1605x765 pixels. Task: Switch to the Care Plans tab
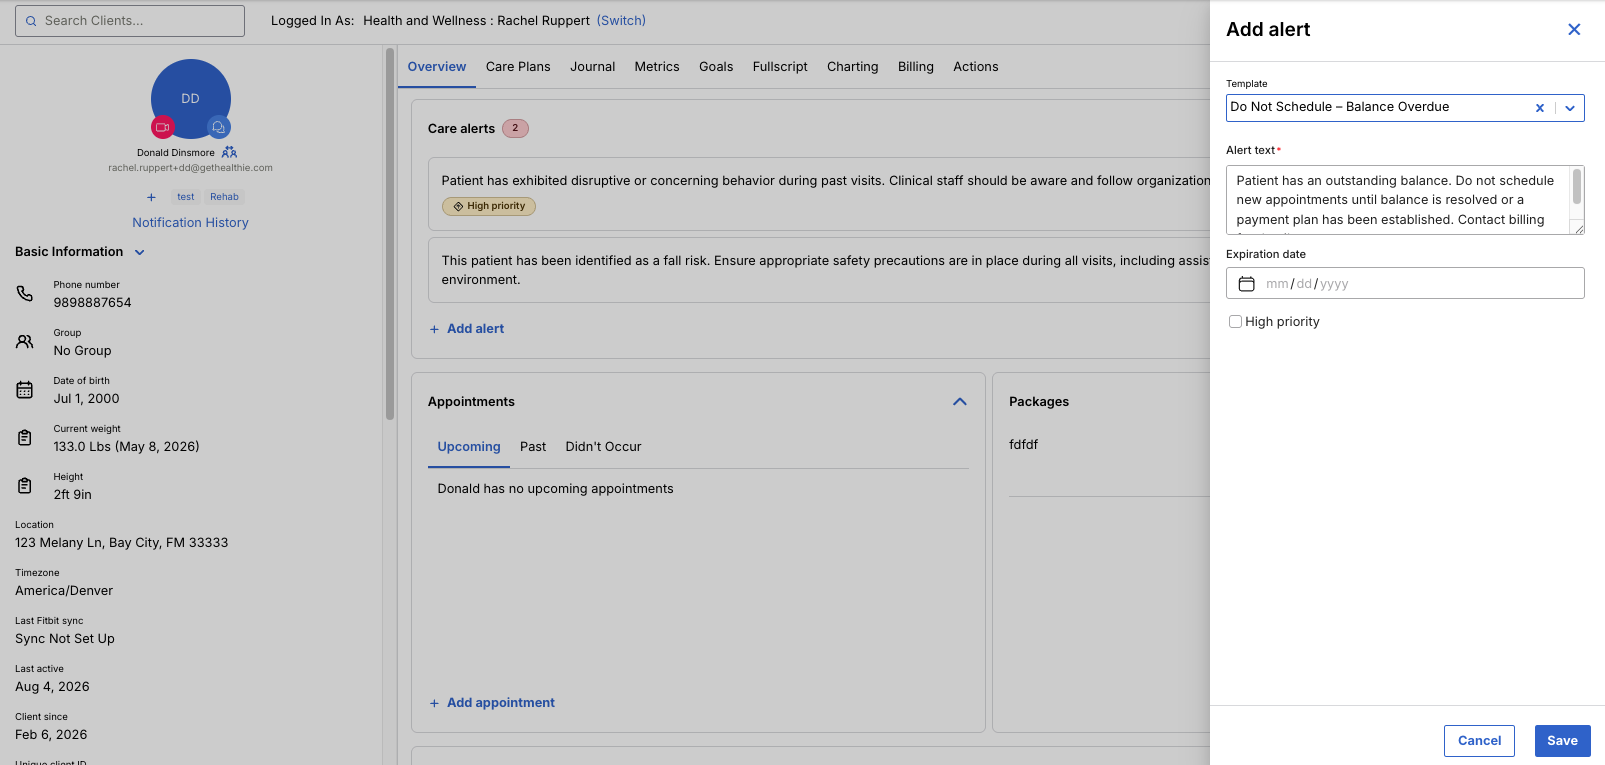click(x=518, y=67)
